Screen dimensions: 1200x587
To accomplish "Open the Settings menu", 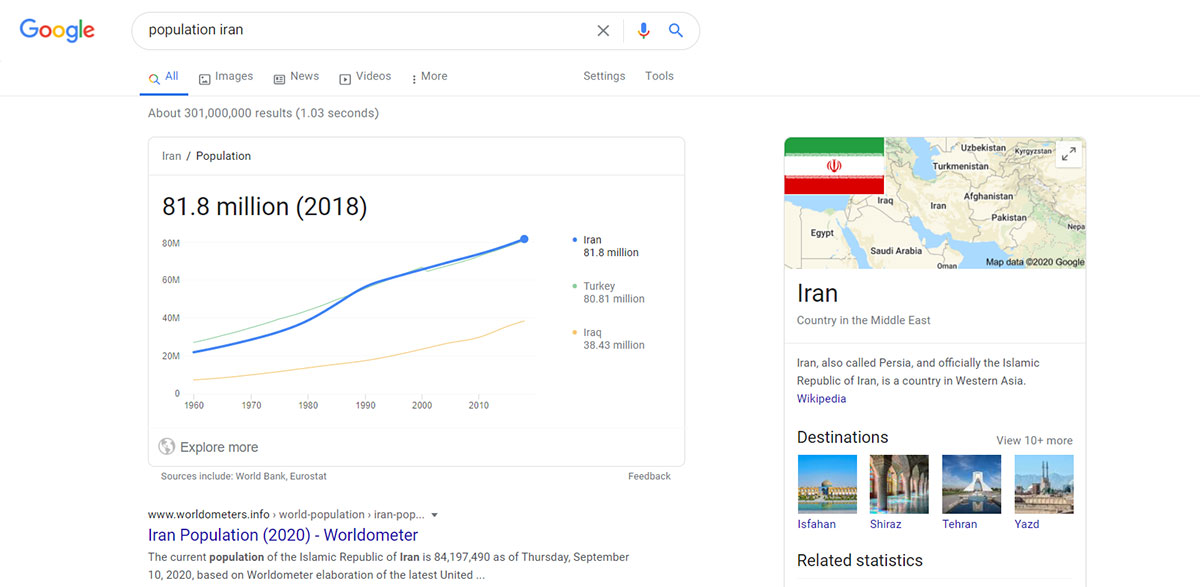I will pyautogui.click(x=604, y=76).
